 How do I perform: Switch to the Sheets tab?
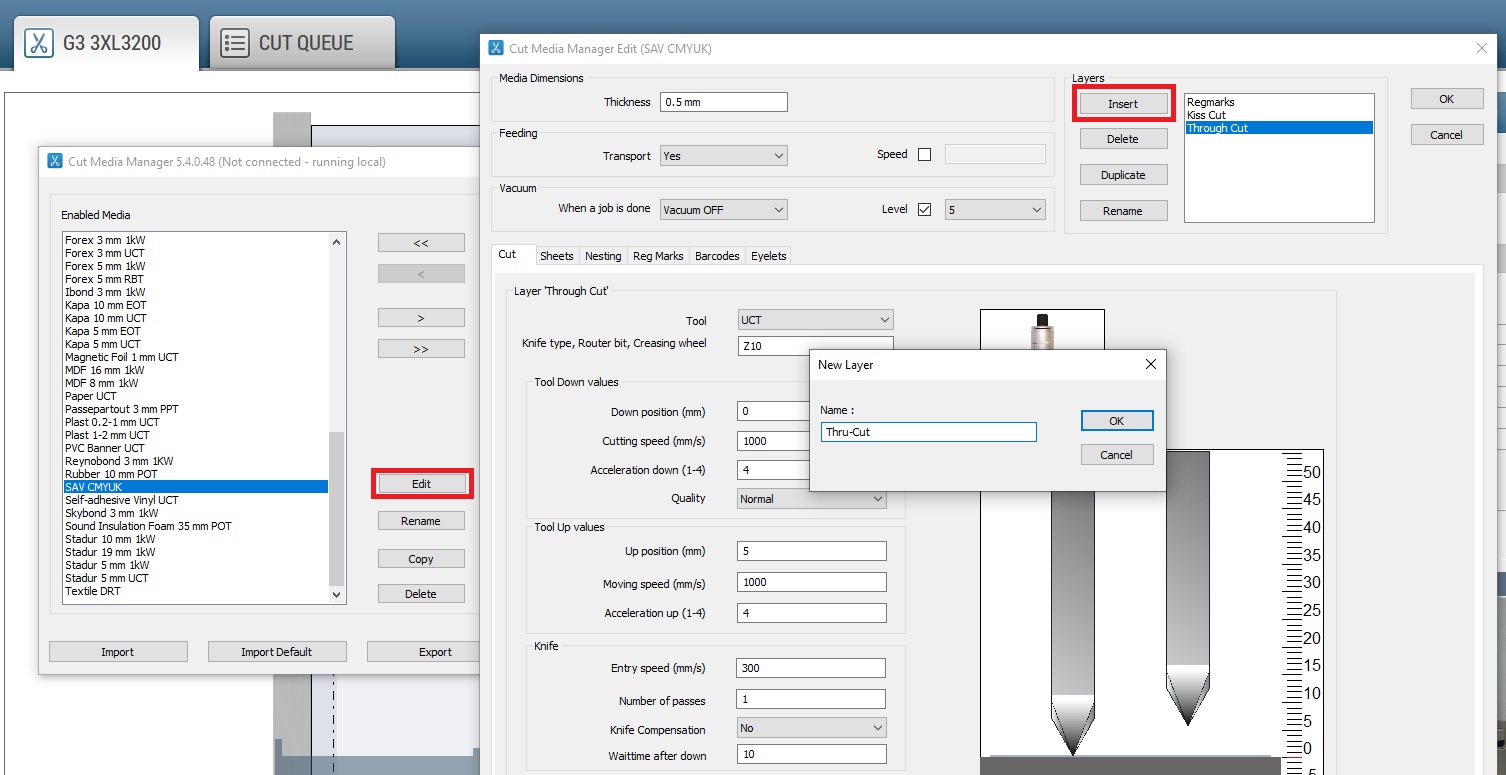point(556,256)
